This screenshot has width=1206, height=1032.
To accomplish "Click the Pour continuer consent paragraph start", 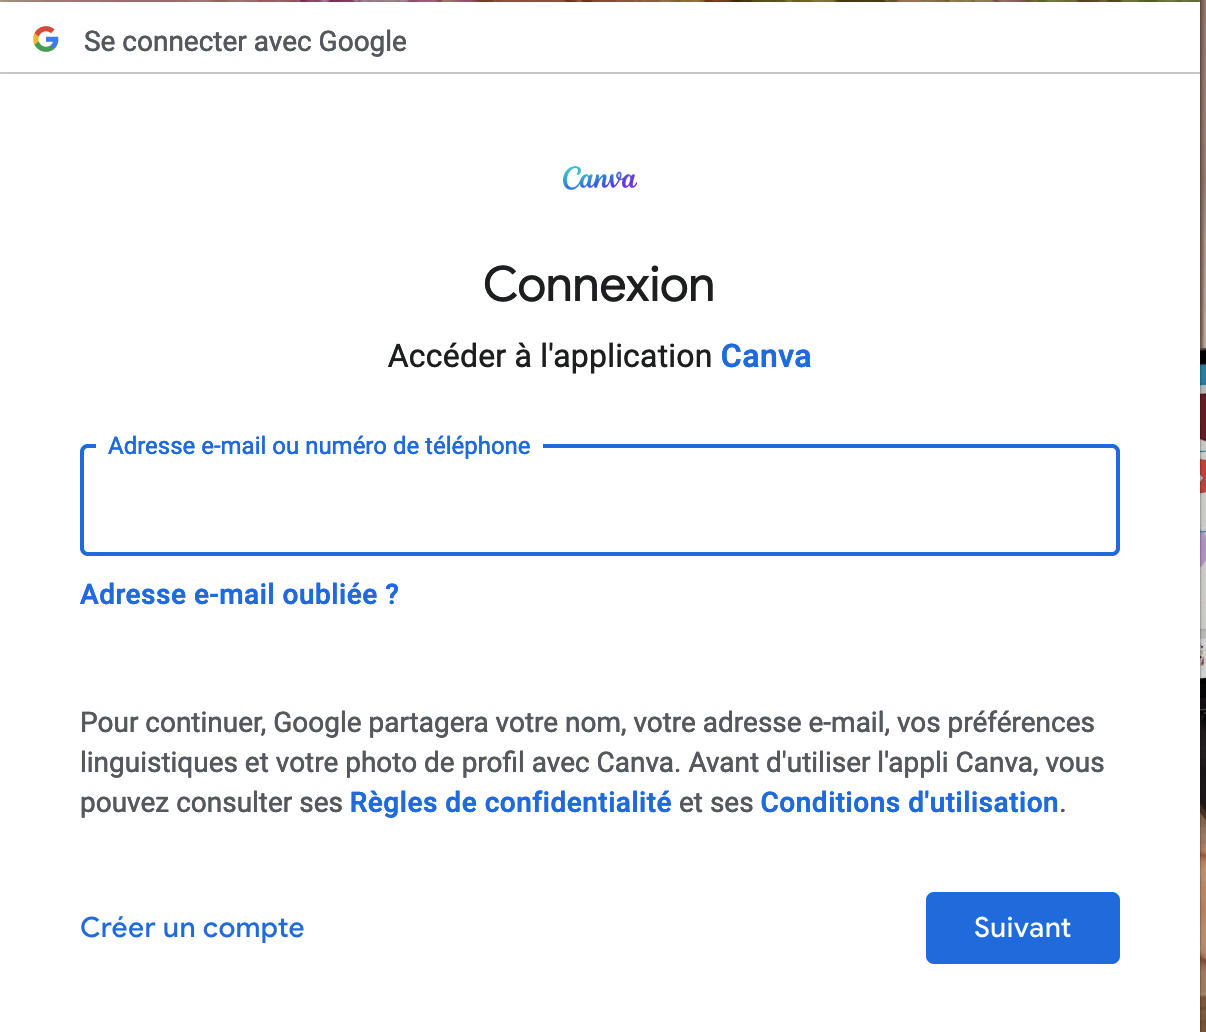I will click(x=173, y=722).
